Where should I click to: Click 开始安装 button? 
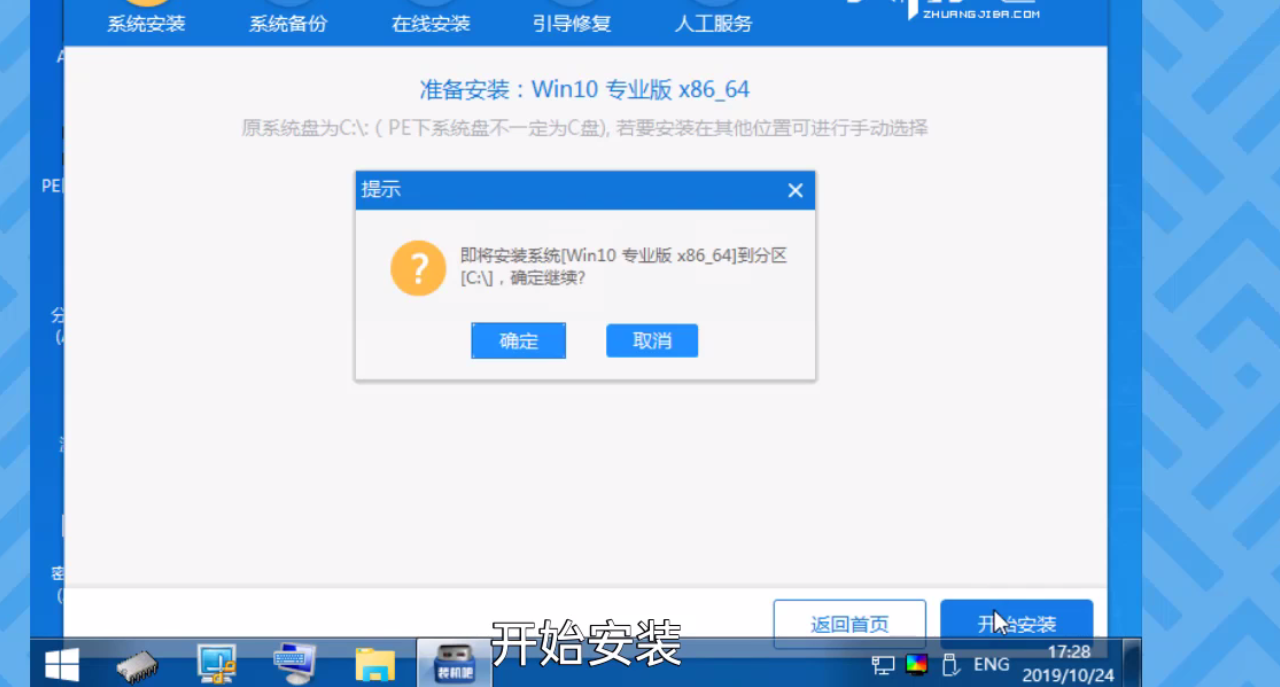point(1016,625)
